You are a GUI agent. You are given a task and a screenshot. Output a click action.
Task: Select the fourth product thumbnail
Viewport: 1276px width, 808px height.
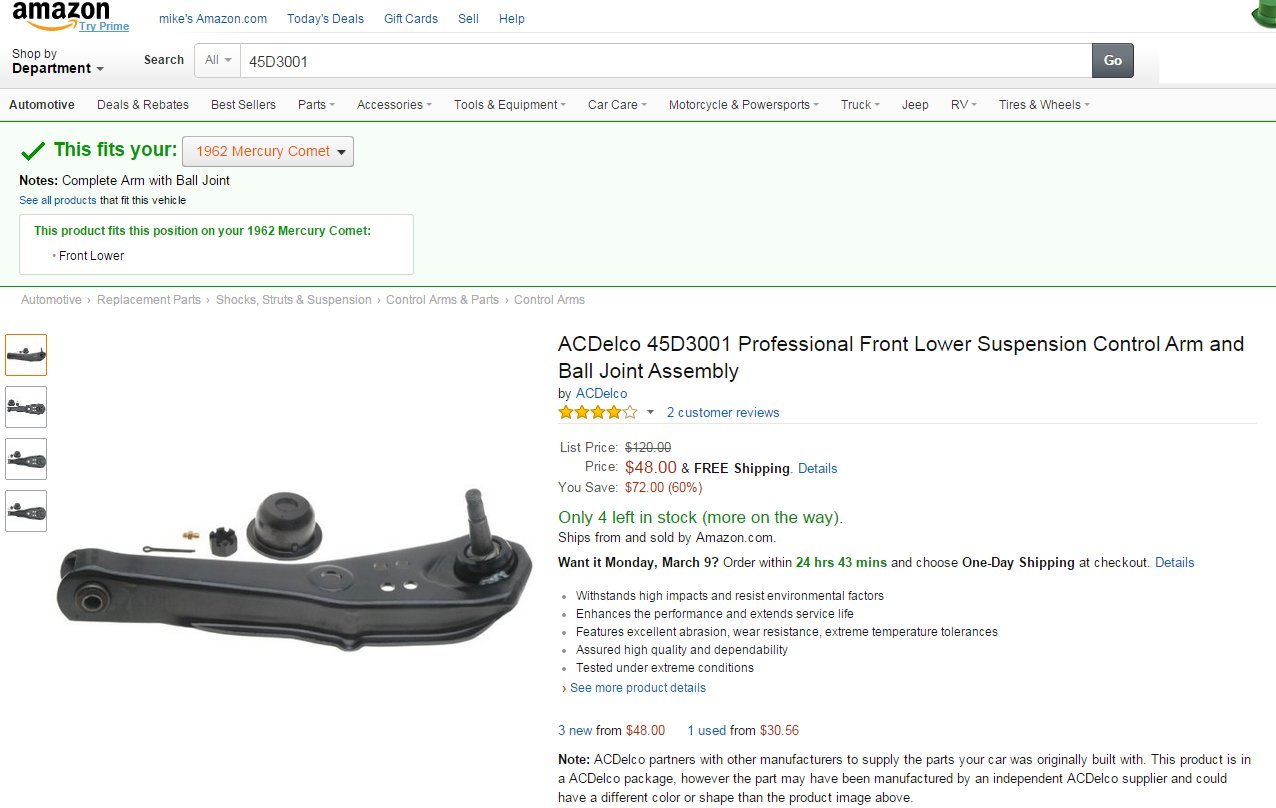[26, 511]
